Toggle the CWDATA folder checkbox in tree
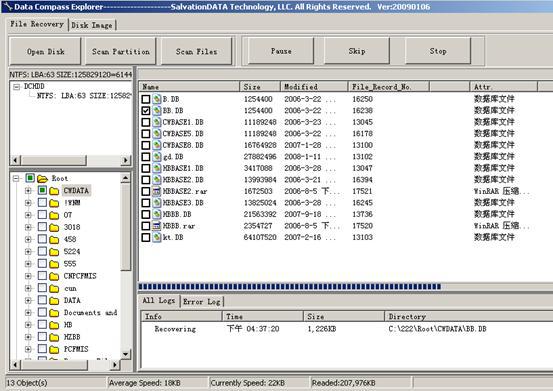Image resolution: width=553 pixels, height=391 pixels. click(42, 190)
